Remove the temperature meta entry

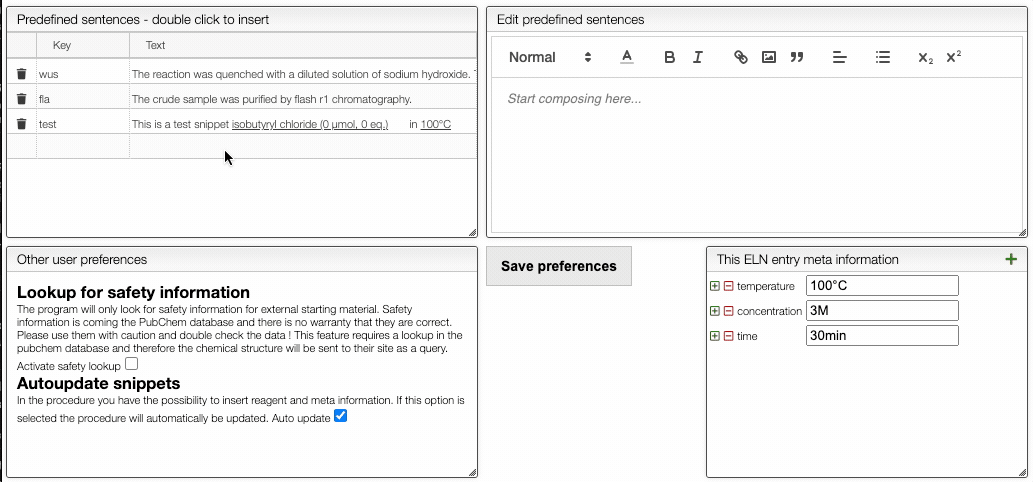coord(728,286)
